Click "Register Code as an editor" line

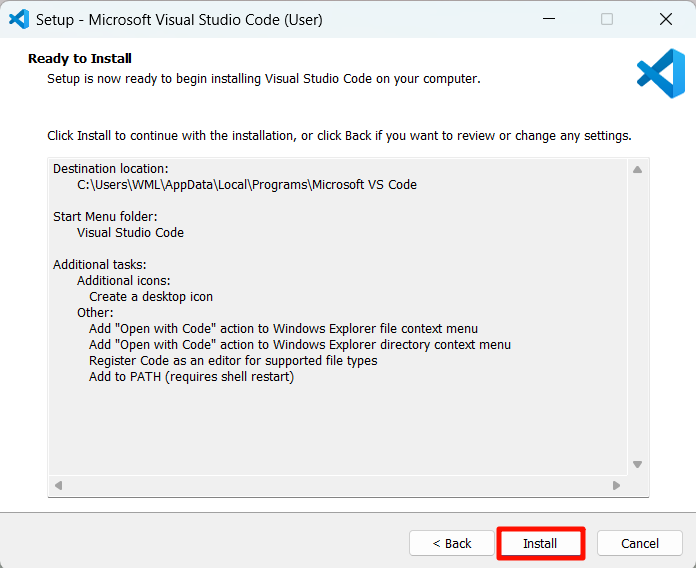click(x=233, y=360)
